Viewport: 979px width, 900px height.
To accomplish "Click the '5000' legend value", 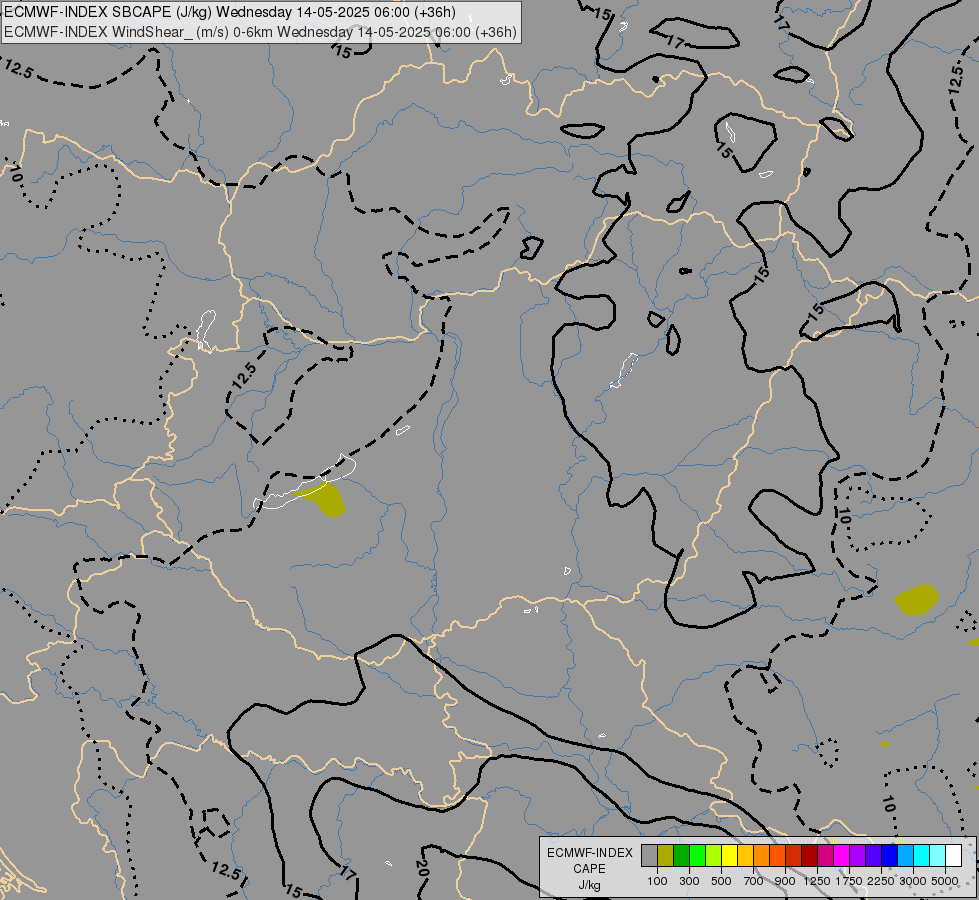I will pos(945,881).
